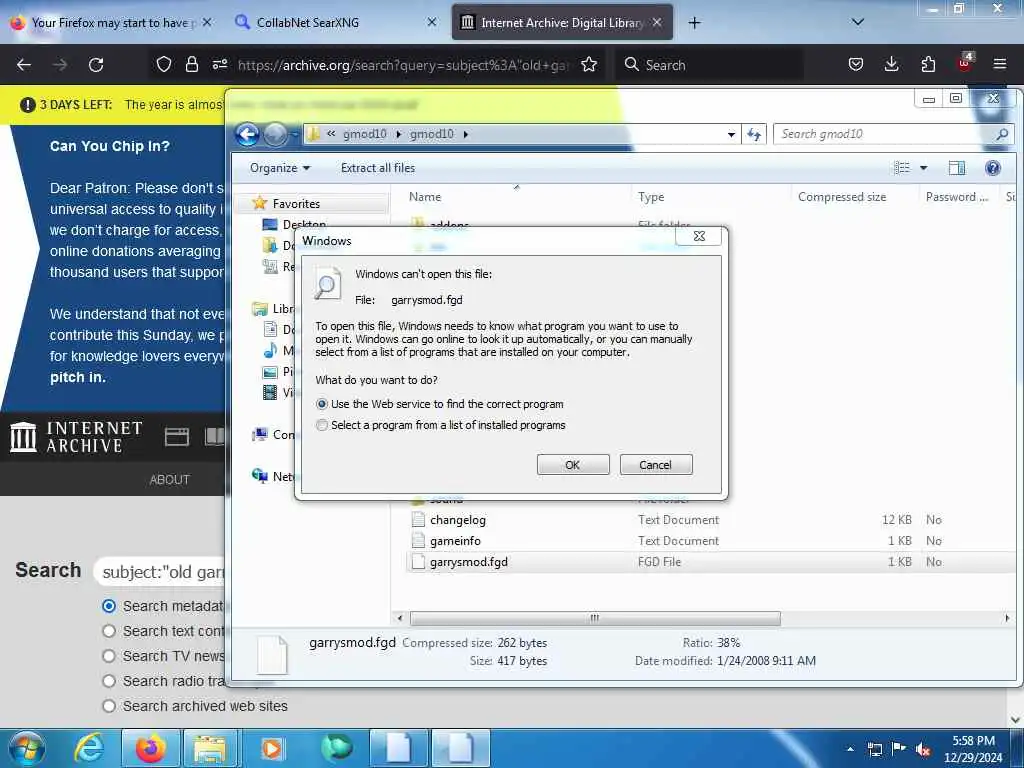Image resolution: width=1024 pixels, height=768 pixels.
Task: Open Windows Explorer from the taskbar
Action: [x=210, y=748]
